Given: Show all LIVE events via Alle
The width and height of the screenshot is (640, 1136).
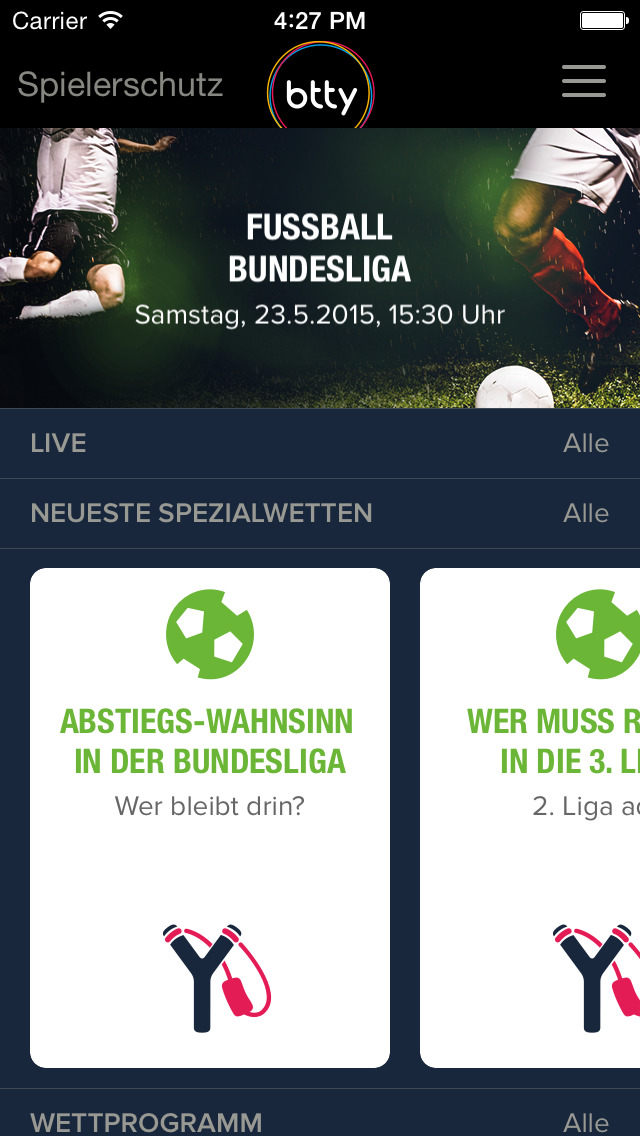Looking at the screenshot, I should click(586, 443).
